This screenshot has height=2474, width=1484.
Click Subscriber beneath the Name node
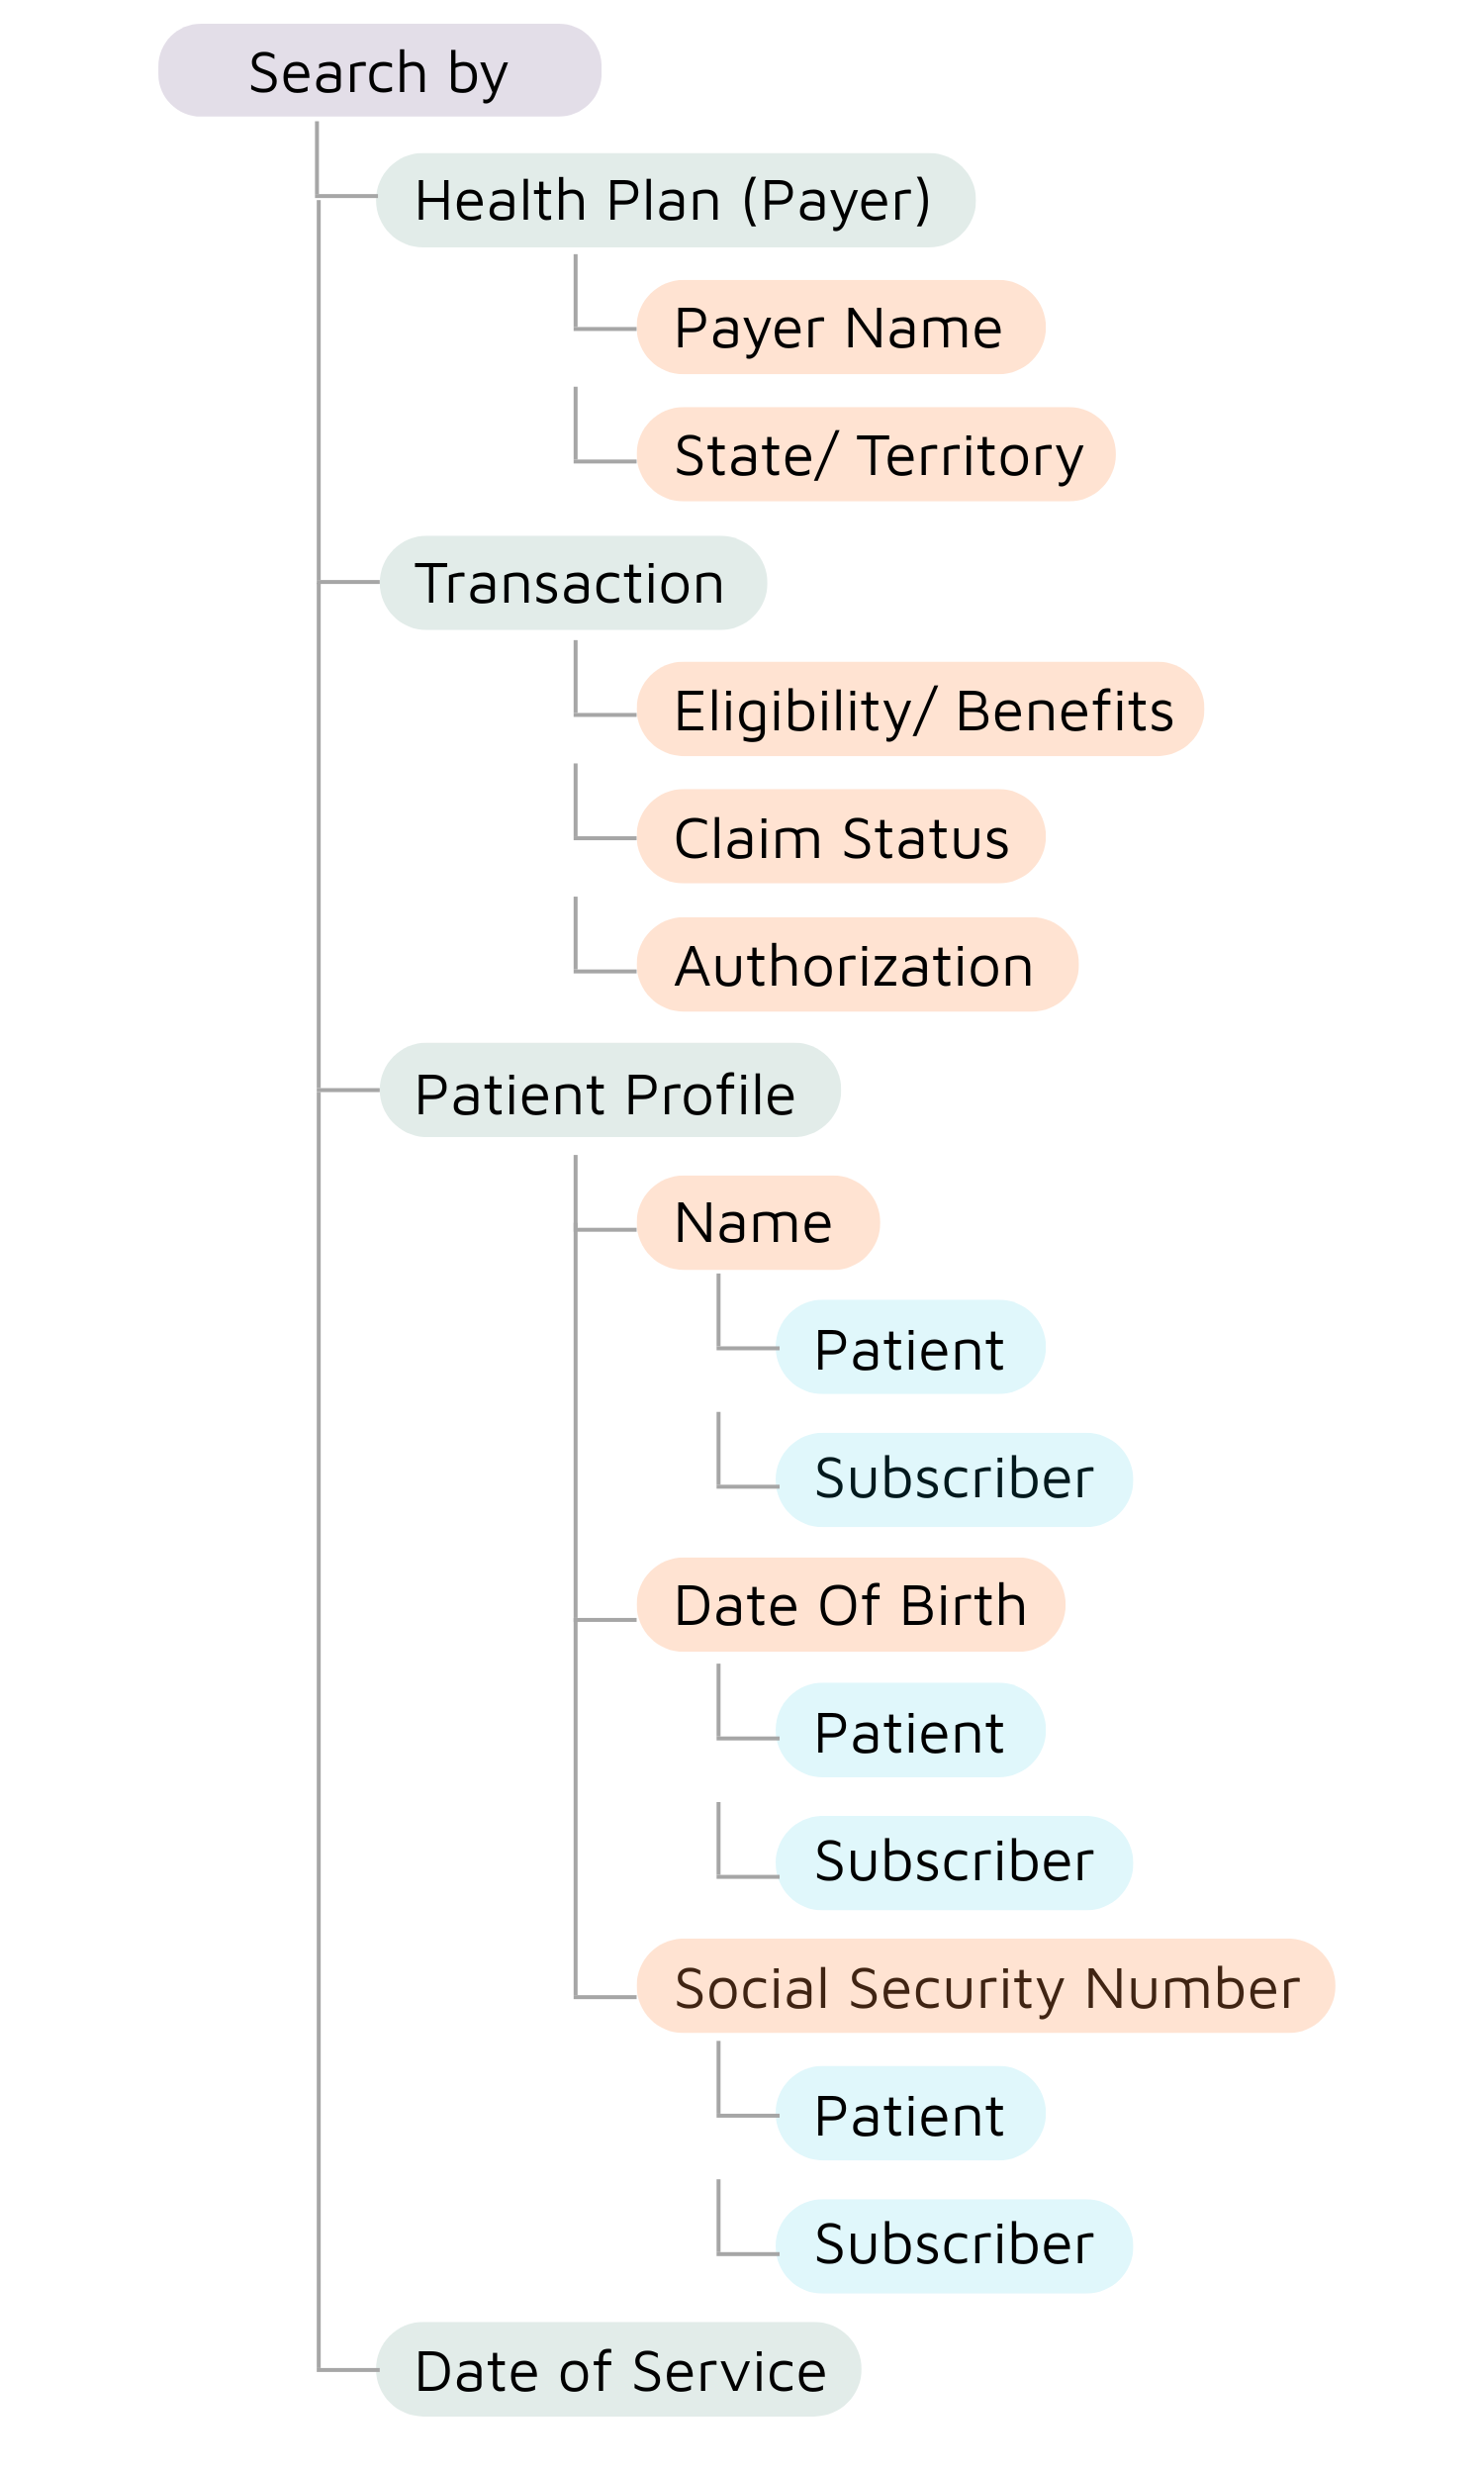953,1479
